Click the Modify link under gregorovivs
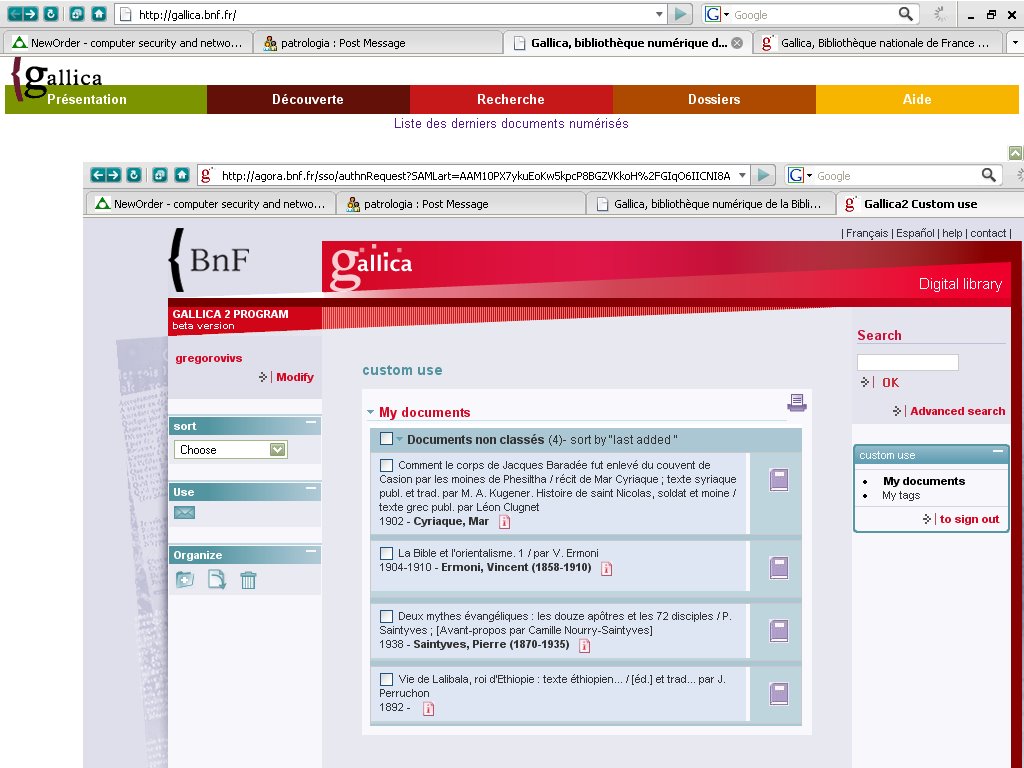 (x=295, y=377)
